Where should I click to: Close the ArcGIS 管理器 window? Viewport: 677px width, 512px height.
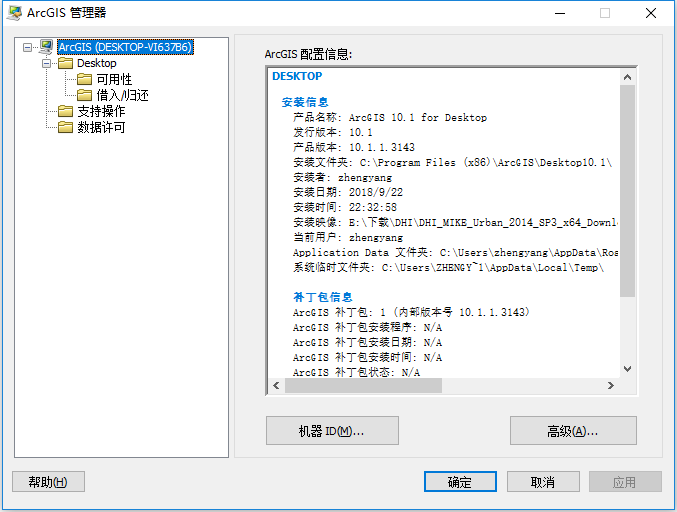click(x=651, y=13)
